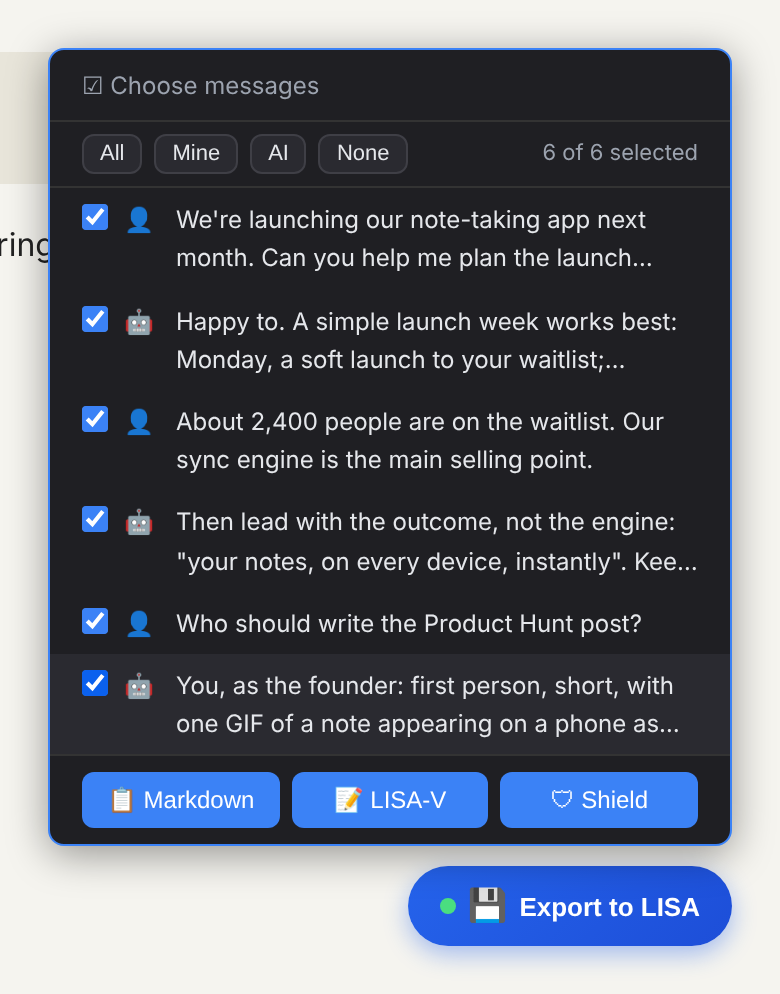
Task: Click the checkbox icon beside "Choose messages"
Action: click(93, 86)
